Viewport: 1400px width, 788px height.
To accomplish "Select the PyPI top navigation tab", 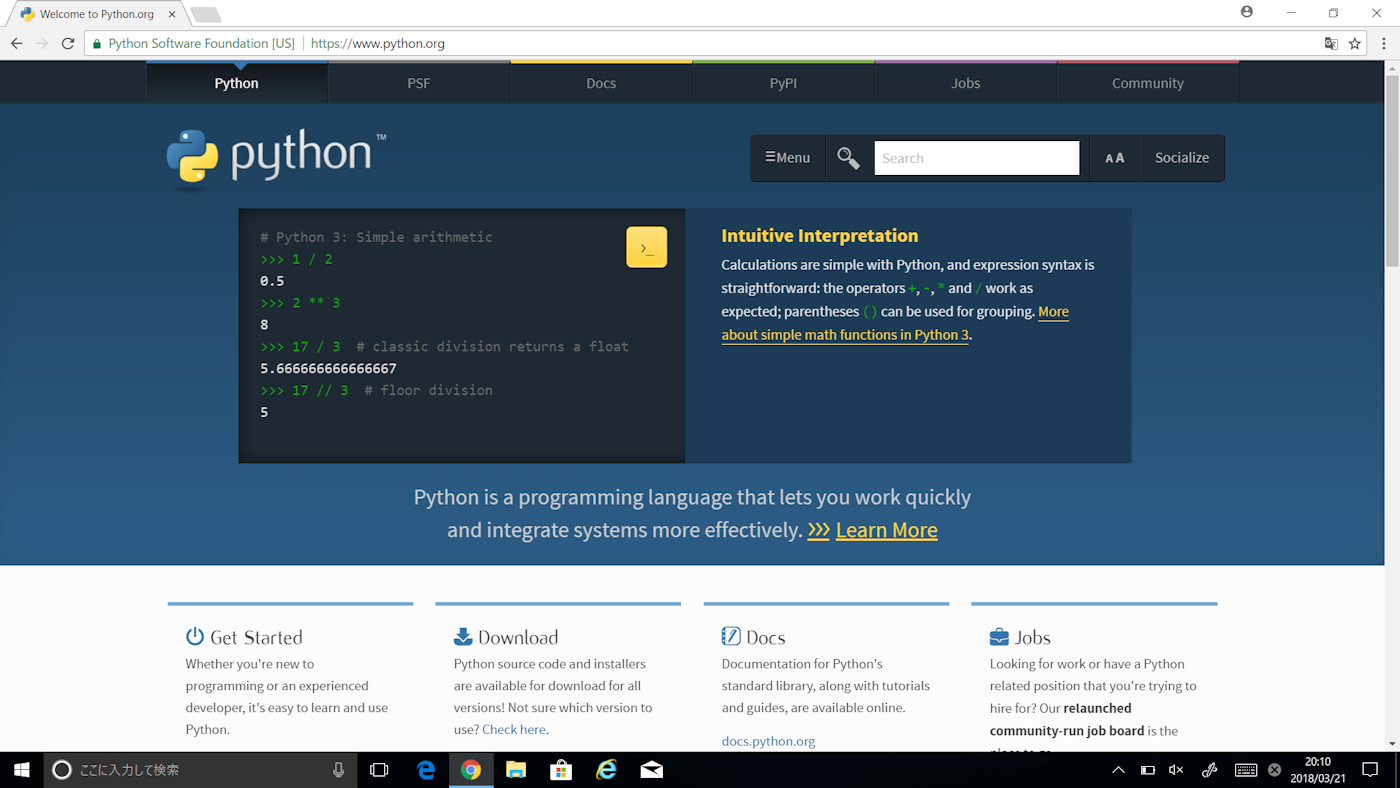I will pyautogui.click(x=783, y=83).
